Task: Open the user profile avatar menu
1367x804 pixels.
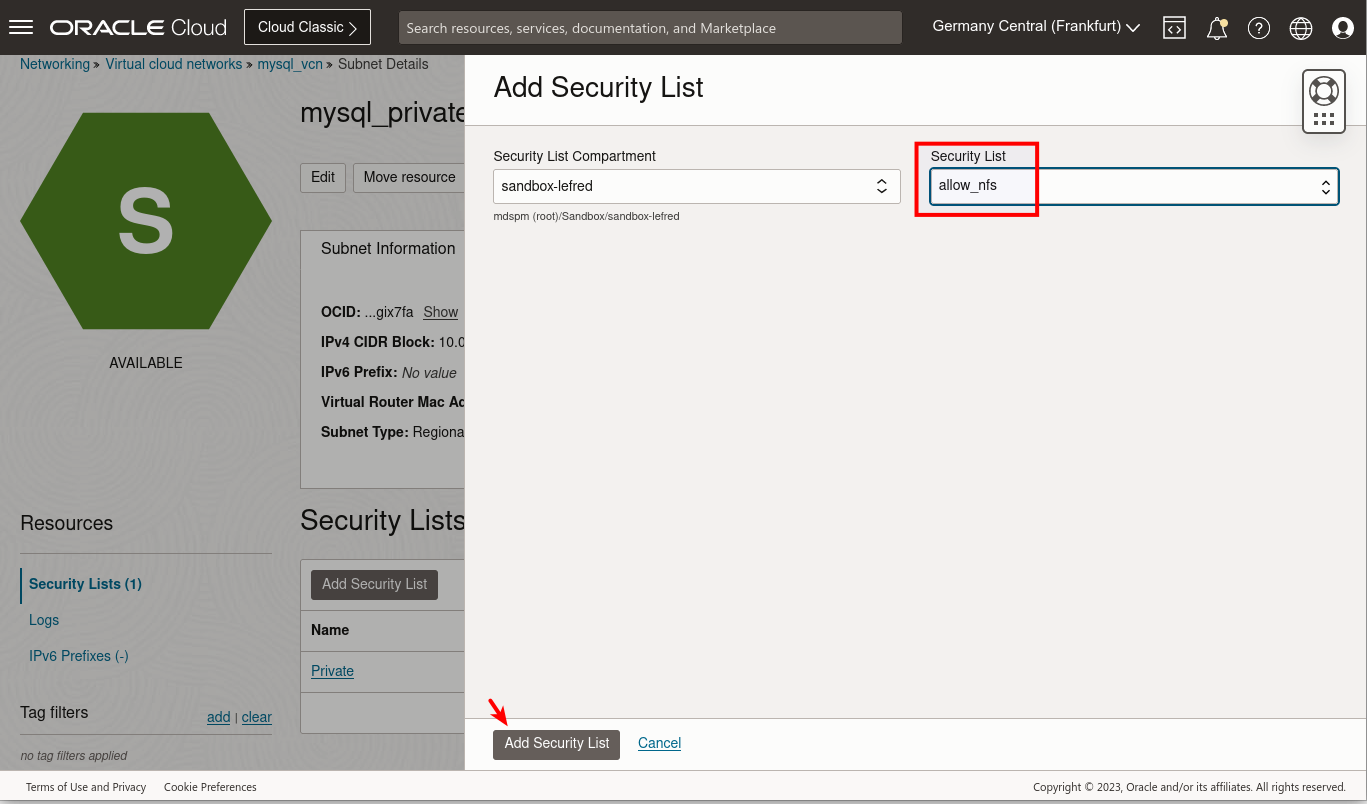Action: pos(1342,28)
